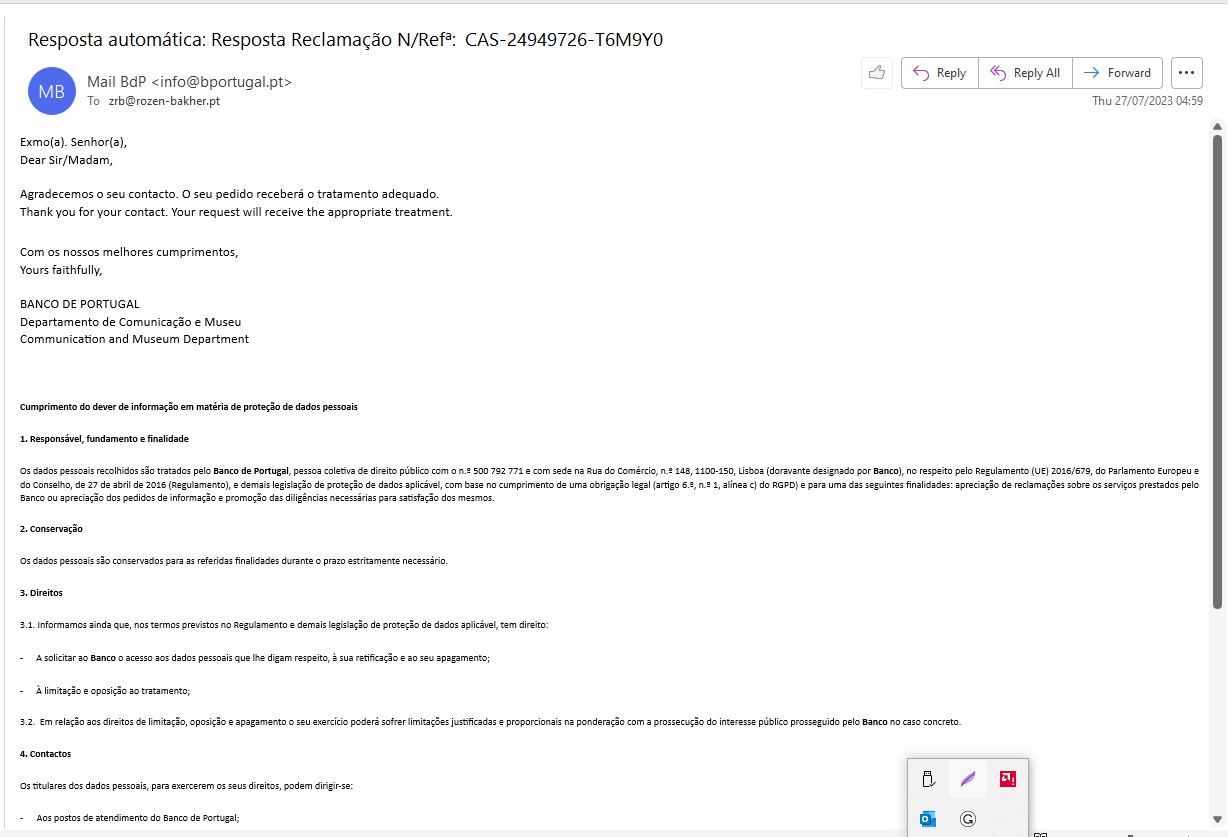The image size is (1228, 837).
Task: Click Reply All for this message
Action: [1025, 73]
